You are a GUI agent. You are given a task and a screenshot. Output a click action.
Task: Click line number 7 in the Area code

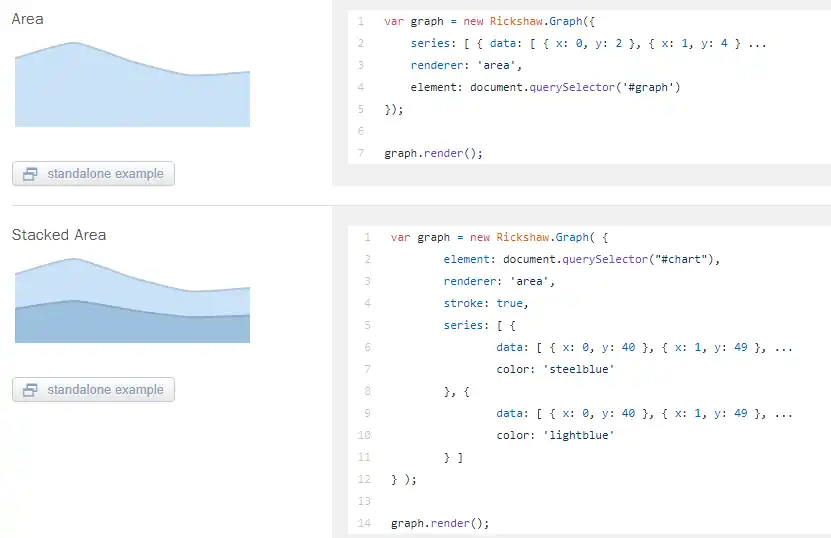tap(360, 154)
